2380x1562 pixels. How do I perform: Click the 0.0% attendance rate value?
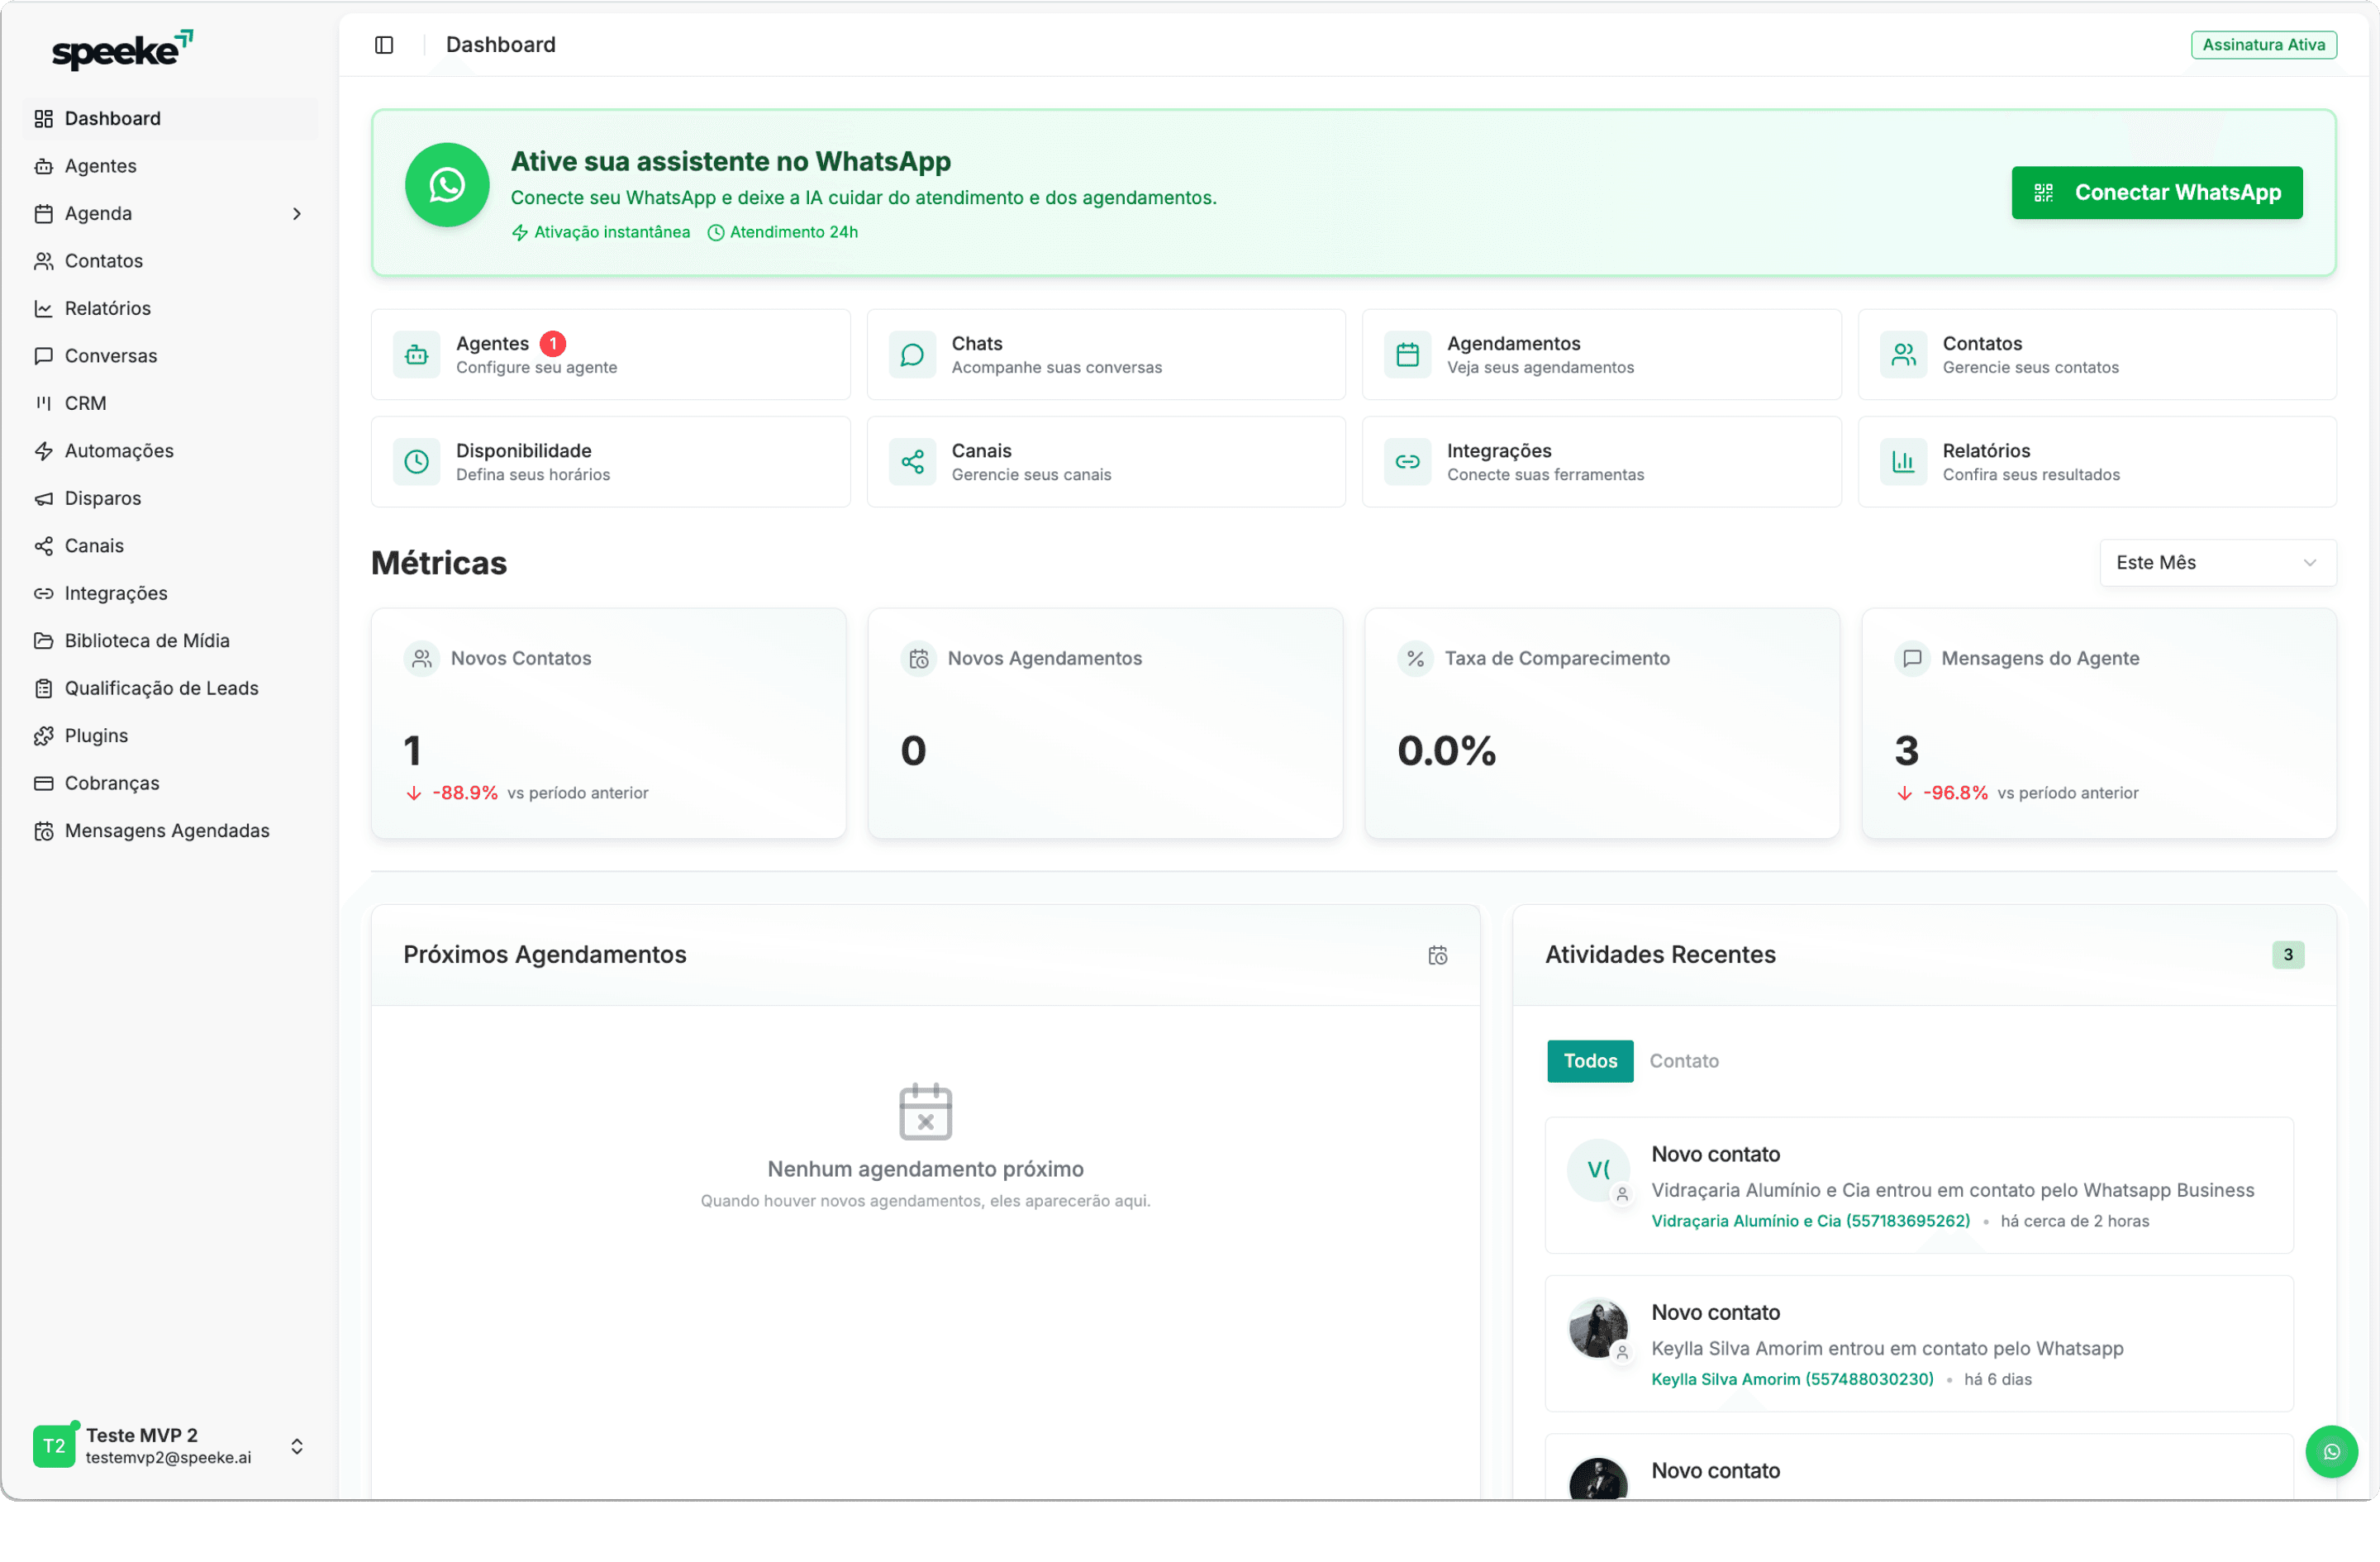(x=1446, y=751)
